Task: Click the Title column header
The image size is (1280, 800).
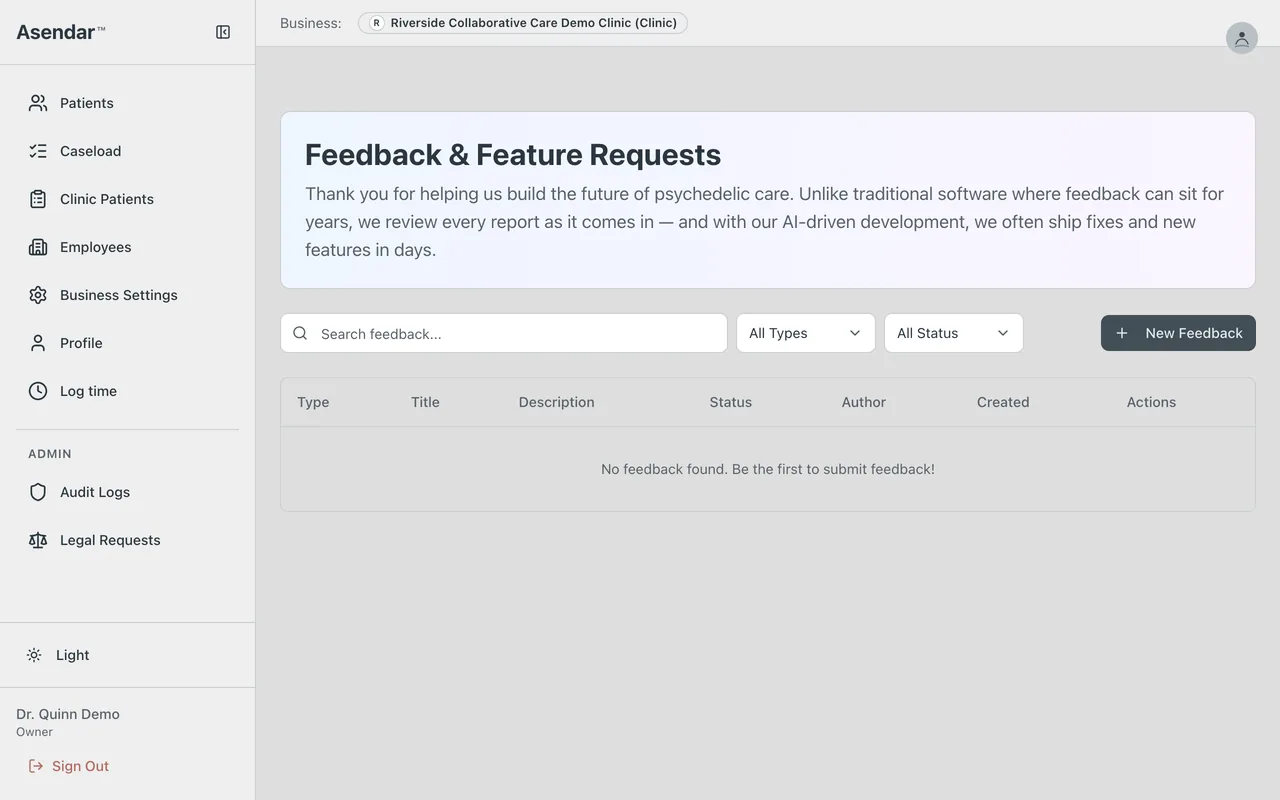Action: tap(425, 402)
